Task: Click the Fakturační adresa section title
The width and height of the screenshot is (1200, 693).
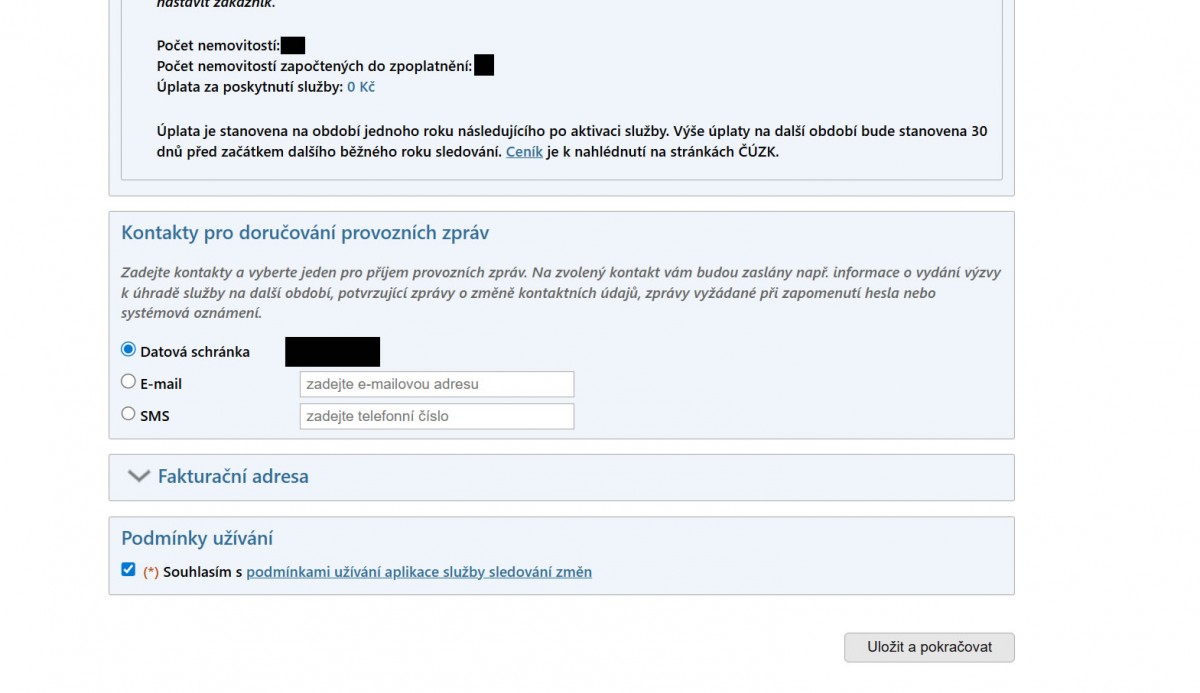Action: pyautogui.click(x=233, y=477)
